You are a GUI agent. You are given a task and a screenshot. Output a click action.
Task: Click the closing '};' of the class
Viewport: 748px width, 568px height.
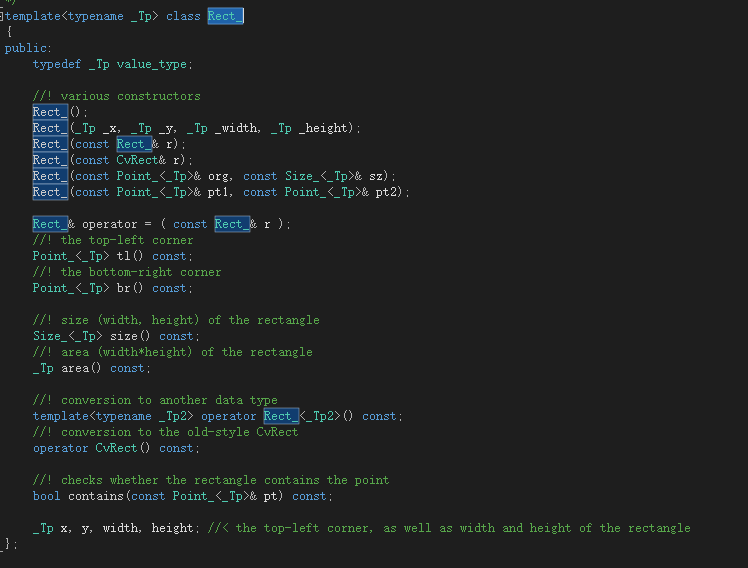coord(10,544)
